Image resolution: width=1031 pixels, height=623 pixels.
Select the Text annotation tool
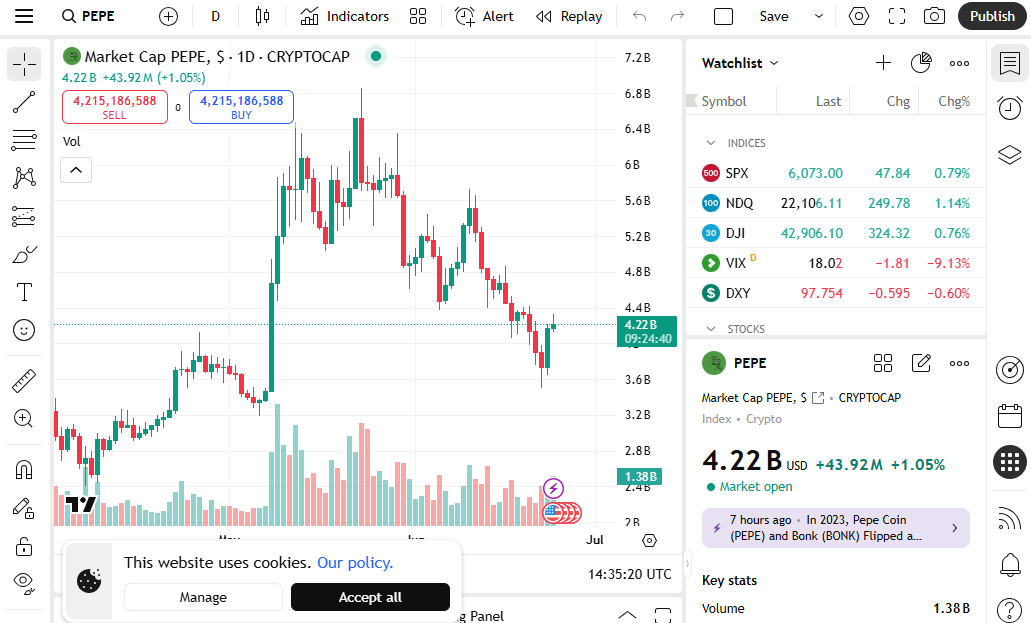click(24, 291)
